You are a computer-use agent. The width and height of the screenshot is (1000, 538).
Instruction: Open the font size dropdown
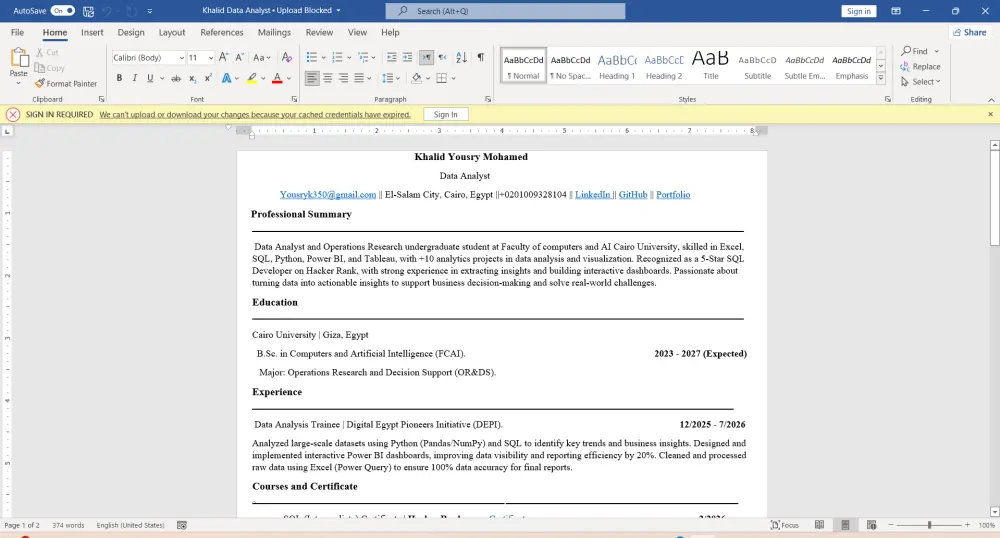(210, 58)
